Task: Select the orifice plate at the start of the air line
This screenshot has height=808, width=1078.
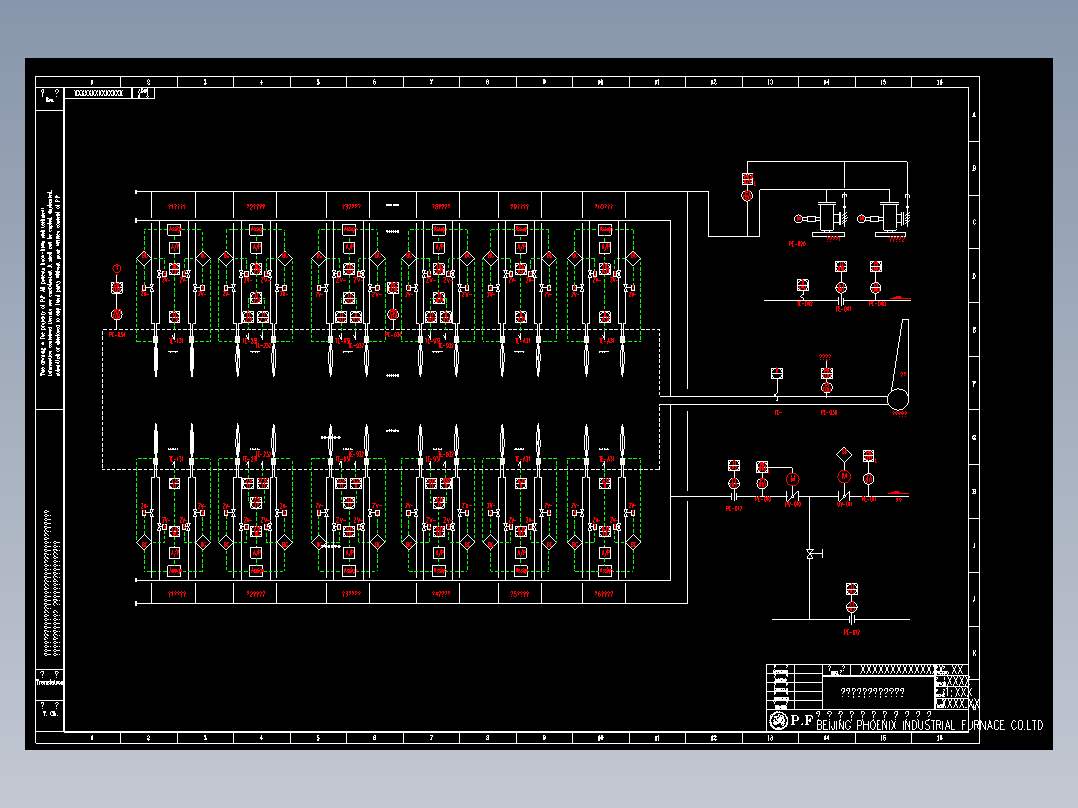Action: tap(734, 495)
